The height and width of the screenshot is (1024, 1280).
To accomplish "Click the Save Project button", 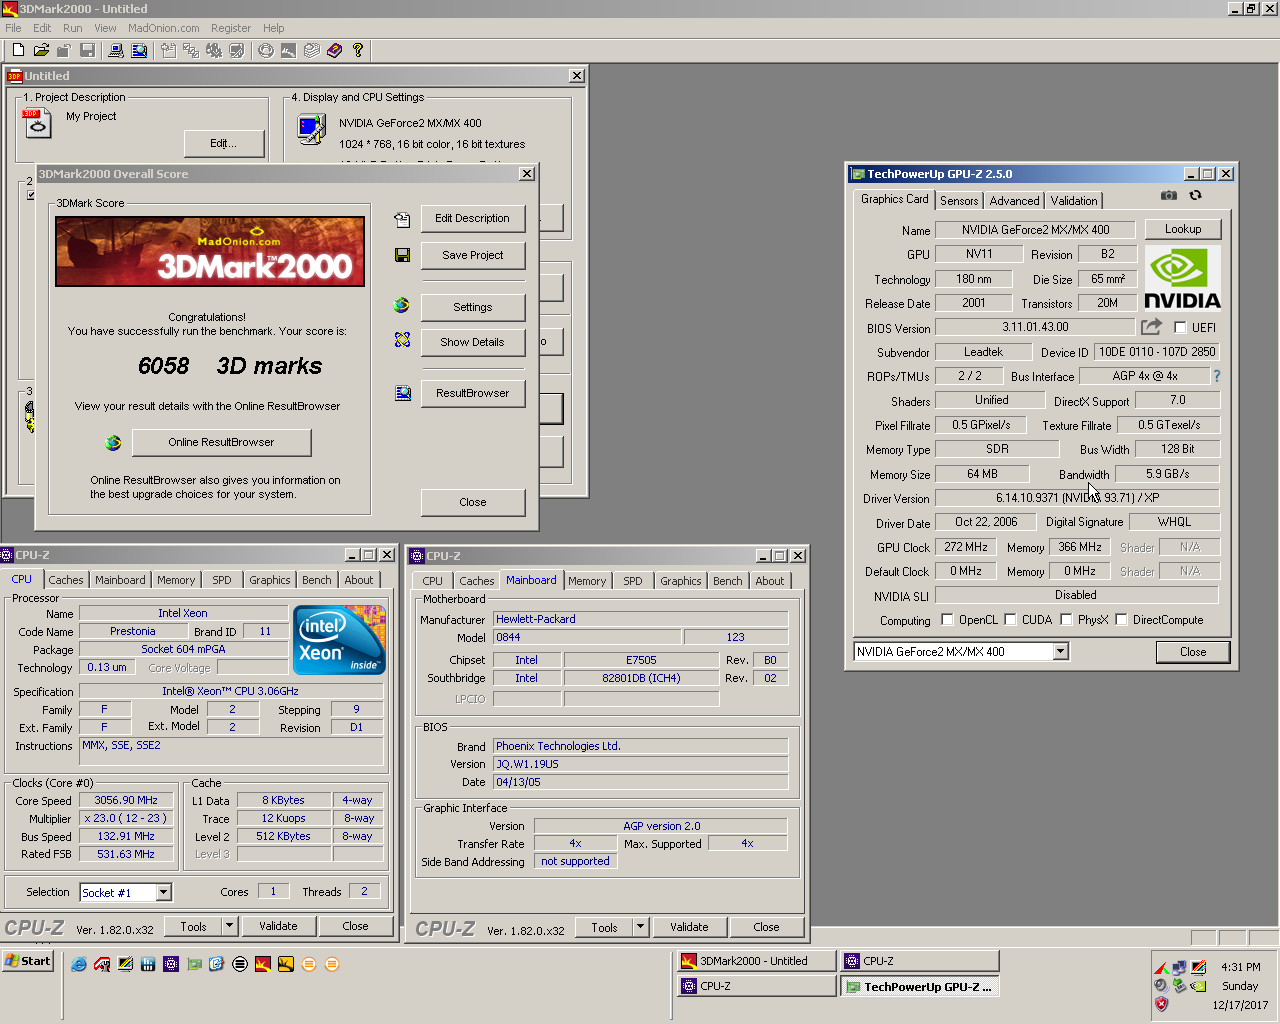I will point(472,255).
